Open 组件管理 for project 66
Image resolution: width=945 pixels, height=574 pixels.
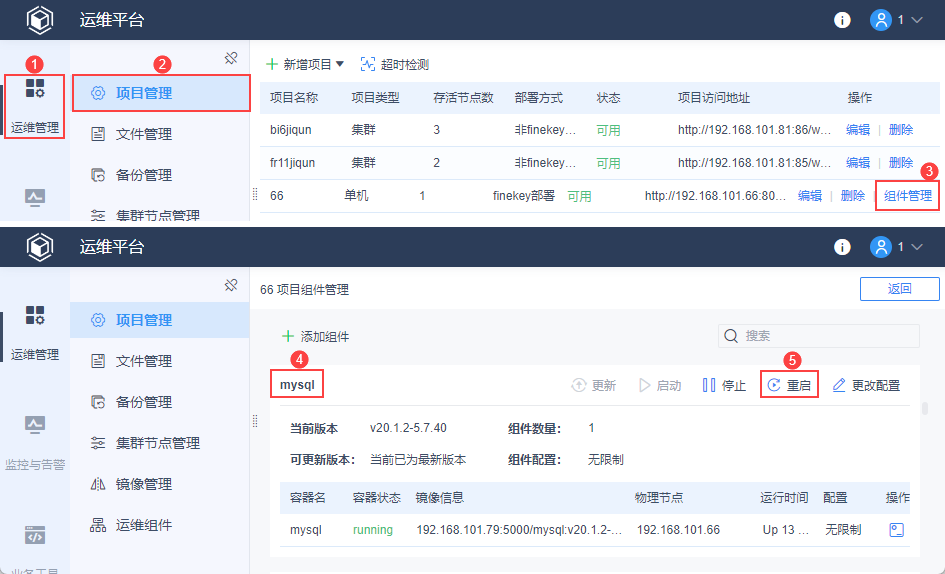pos(908,195)
